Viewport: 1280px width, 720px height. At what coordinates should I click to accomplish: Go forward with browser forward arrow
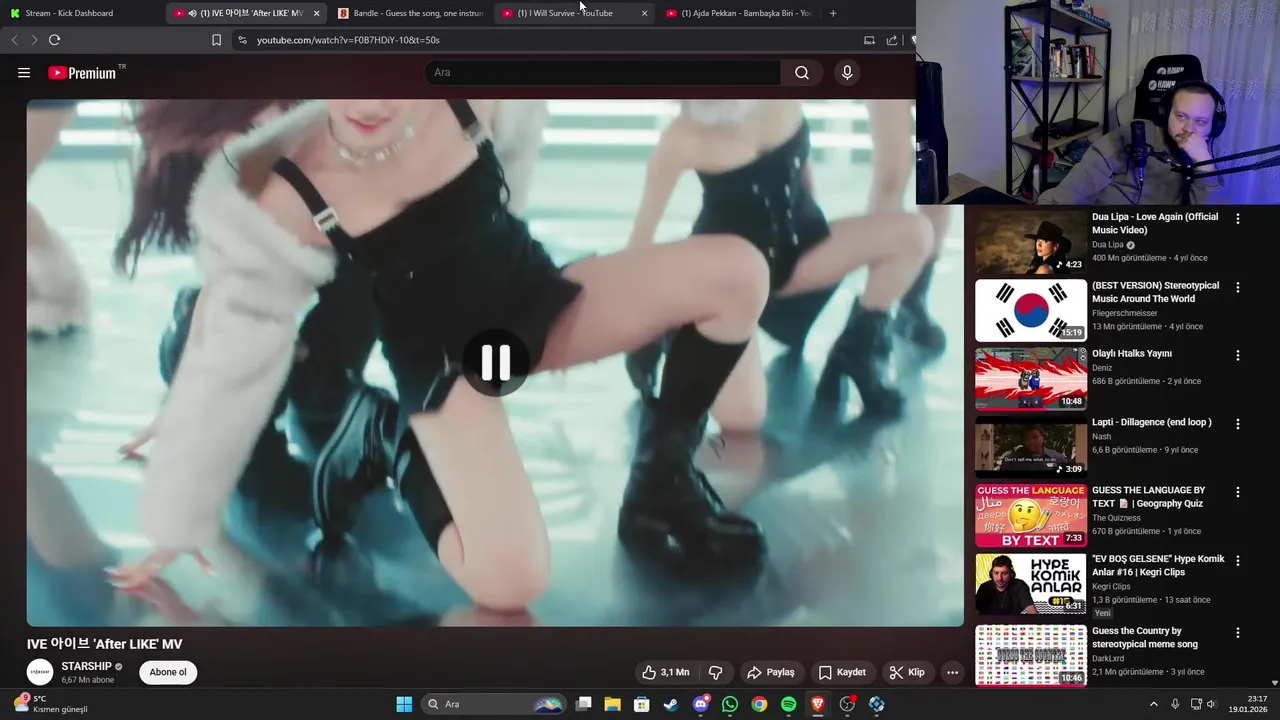pos(33,40)
